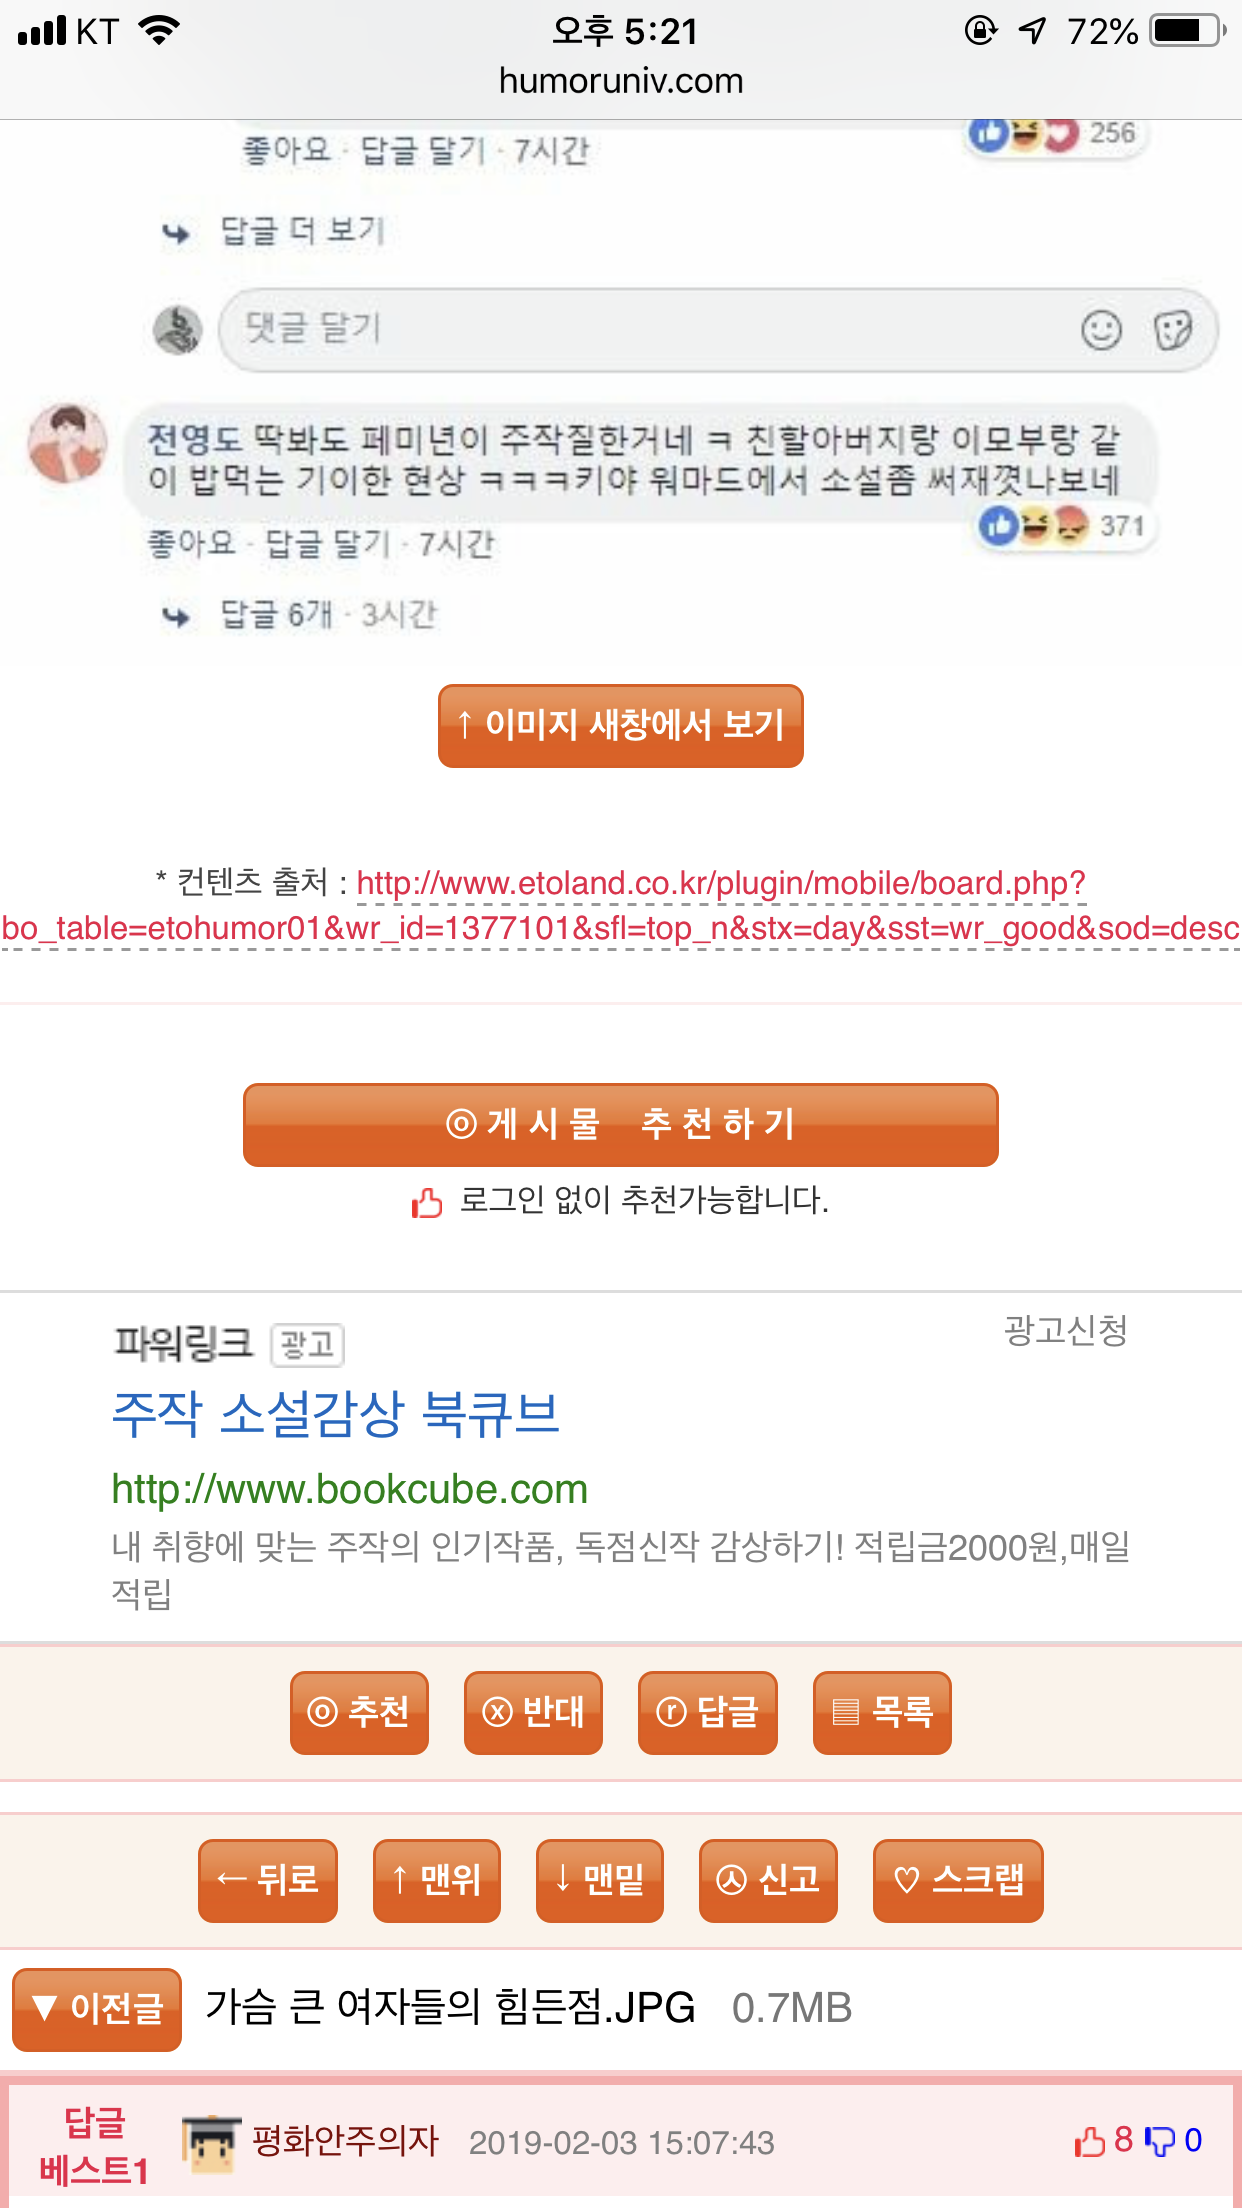Click the 스크랩 heart button
Viewport: 1242px width, 2208px height.
[958, 1880]
